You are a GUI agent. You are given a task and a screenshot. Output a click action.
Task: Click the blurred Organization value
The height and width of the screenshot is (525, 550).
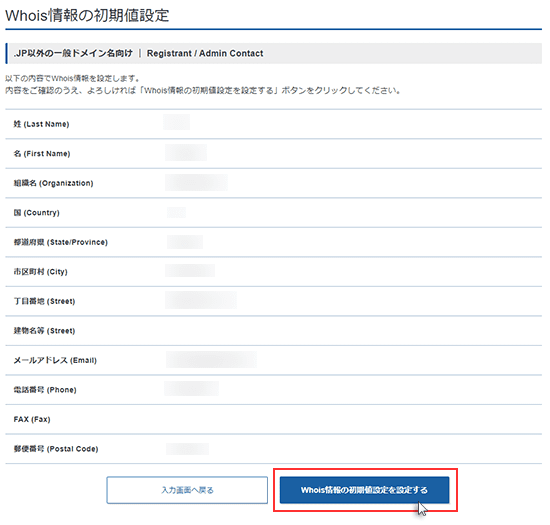tap(196, 182)
